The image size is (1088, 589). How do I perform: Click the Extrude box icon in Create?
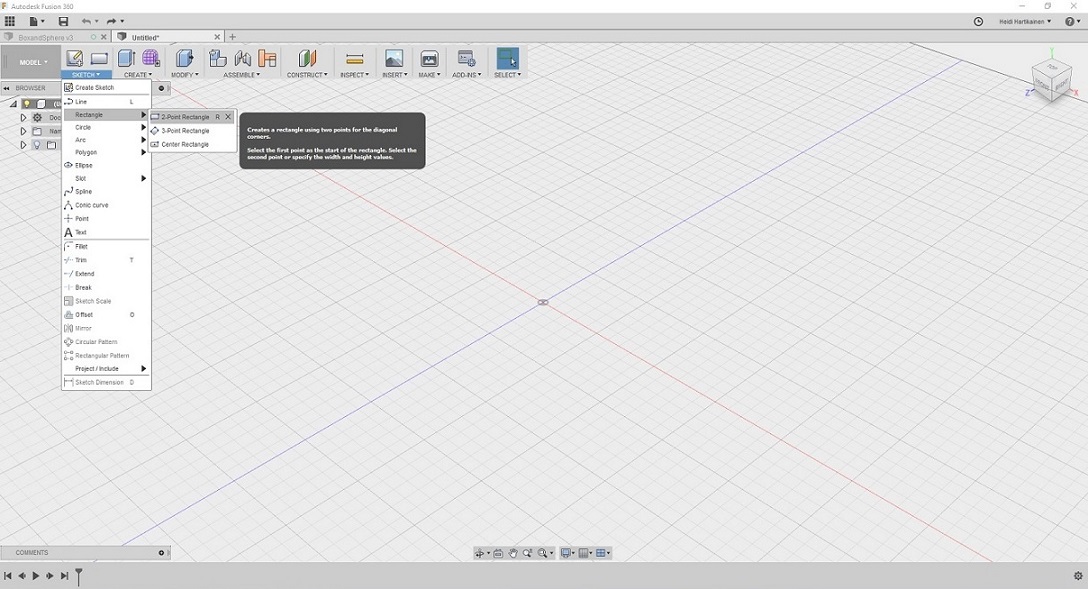126,58
